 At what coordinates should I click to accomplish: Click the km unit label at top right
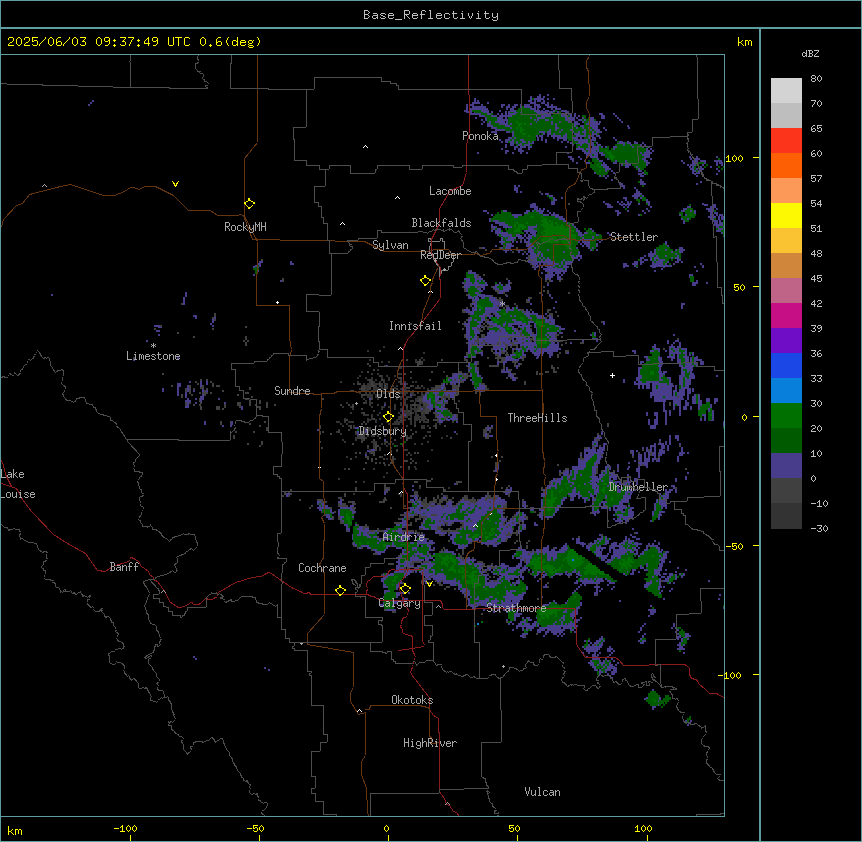tap(745, 42)
